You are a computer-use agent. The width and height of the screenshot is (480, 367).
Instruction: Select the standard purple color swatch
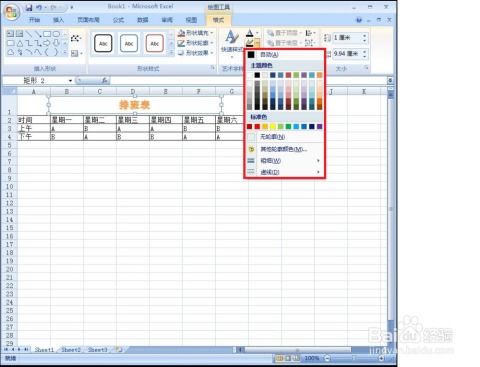coord(319,127)
